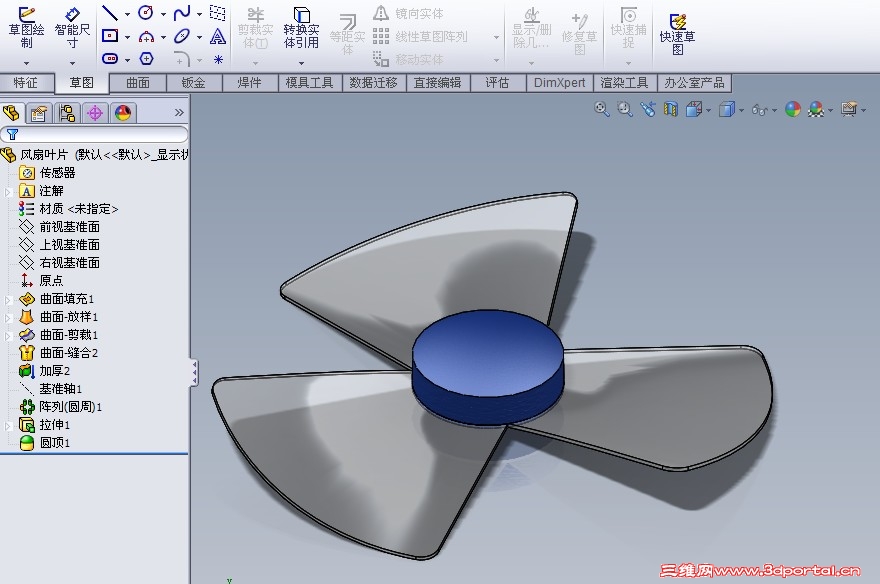Open the PropertyManager tab

pyautogui.click(x=39, y=113)
